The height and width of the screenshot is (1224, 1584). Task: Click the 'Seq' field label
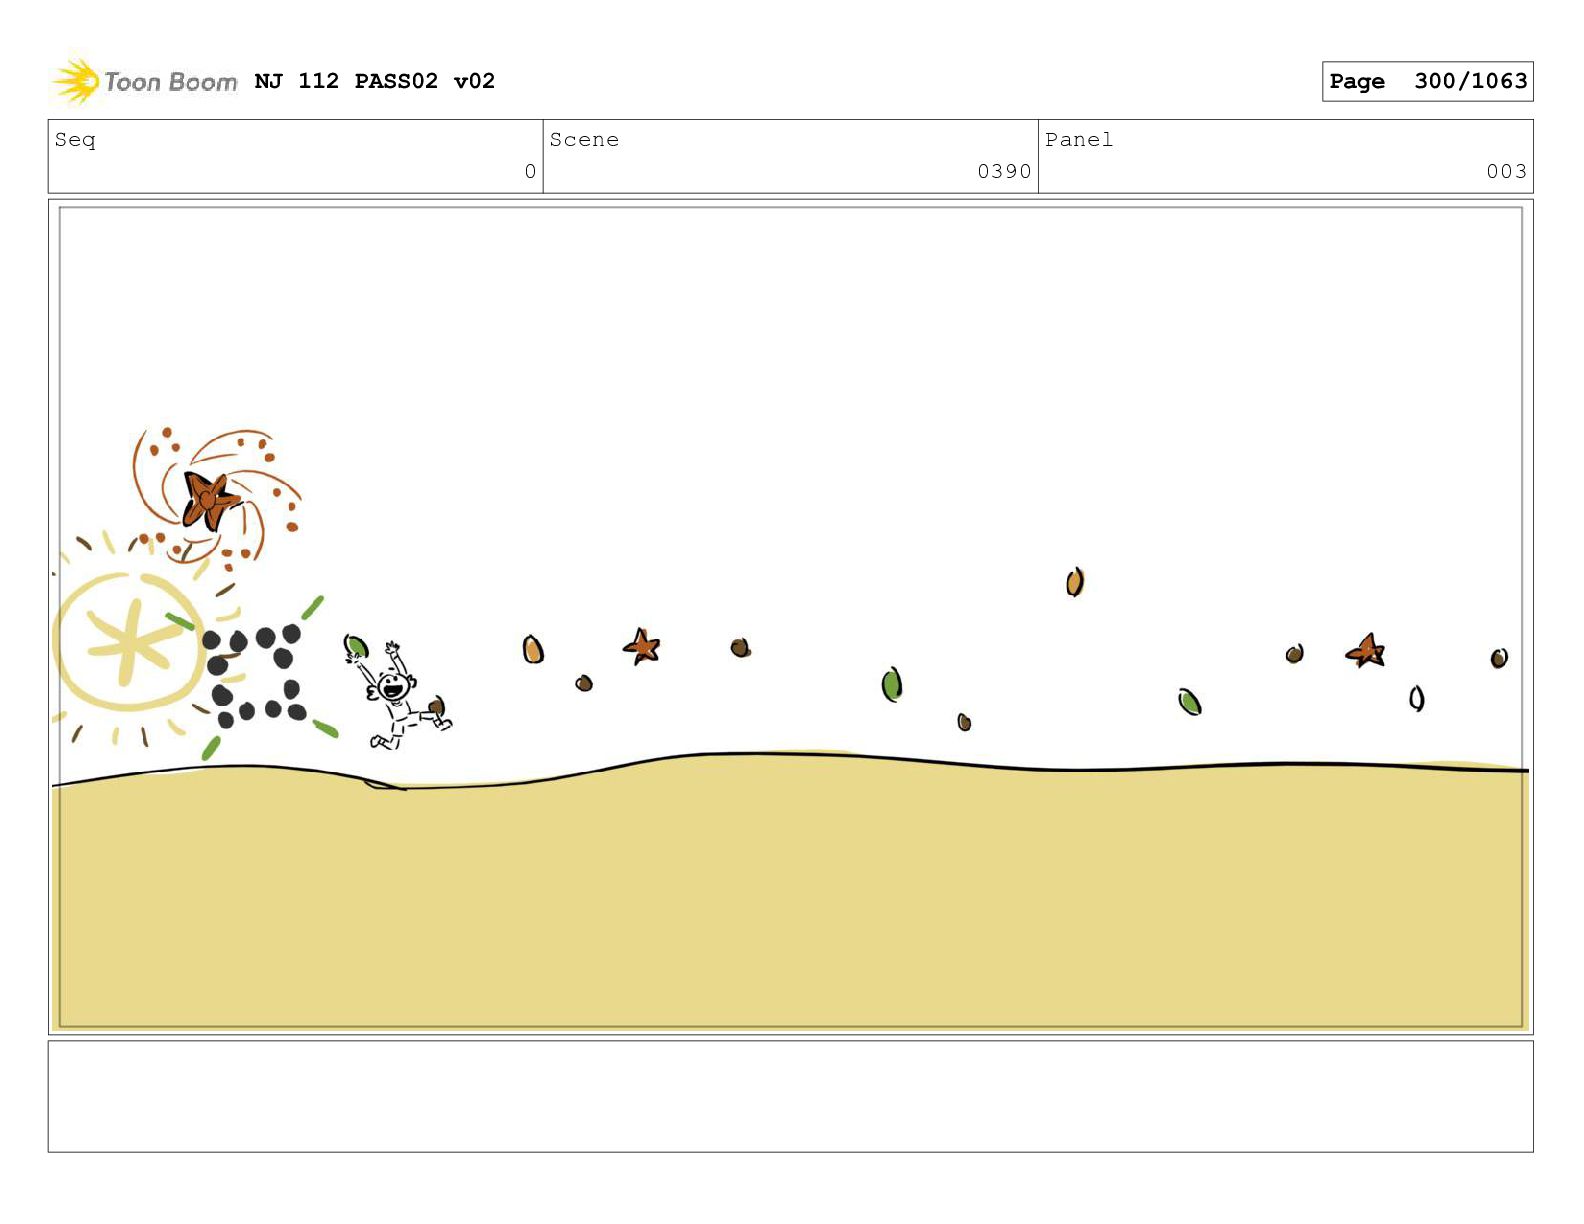[75, 140]
